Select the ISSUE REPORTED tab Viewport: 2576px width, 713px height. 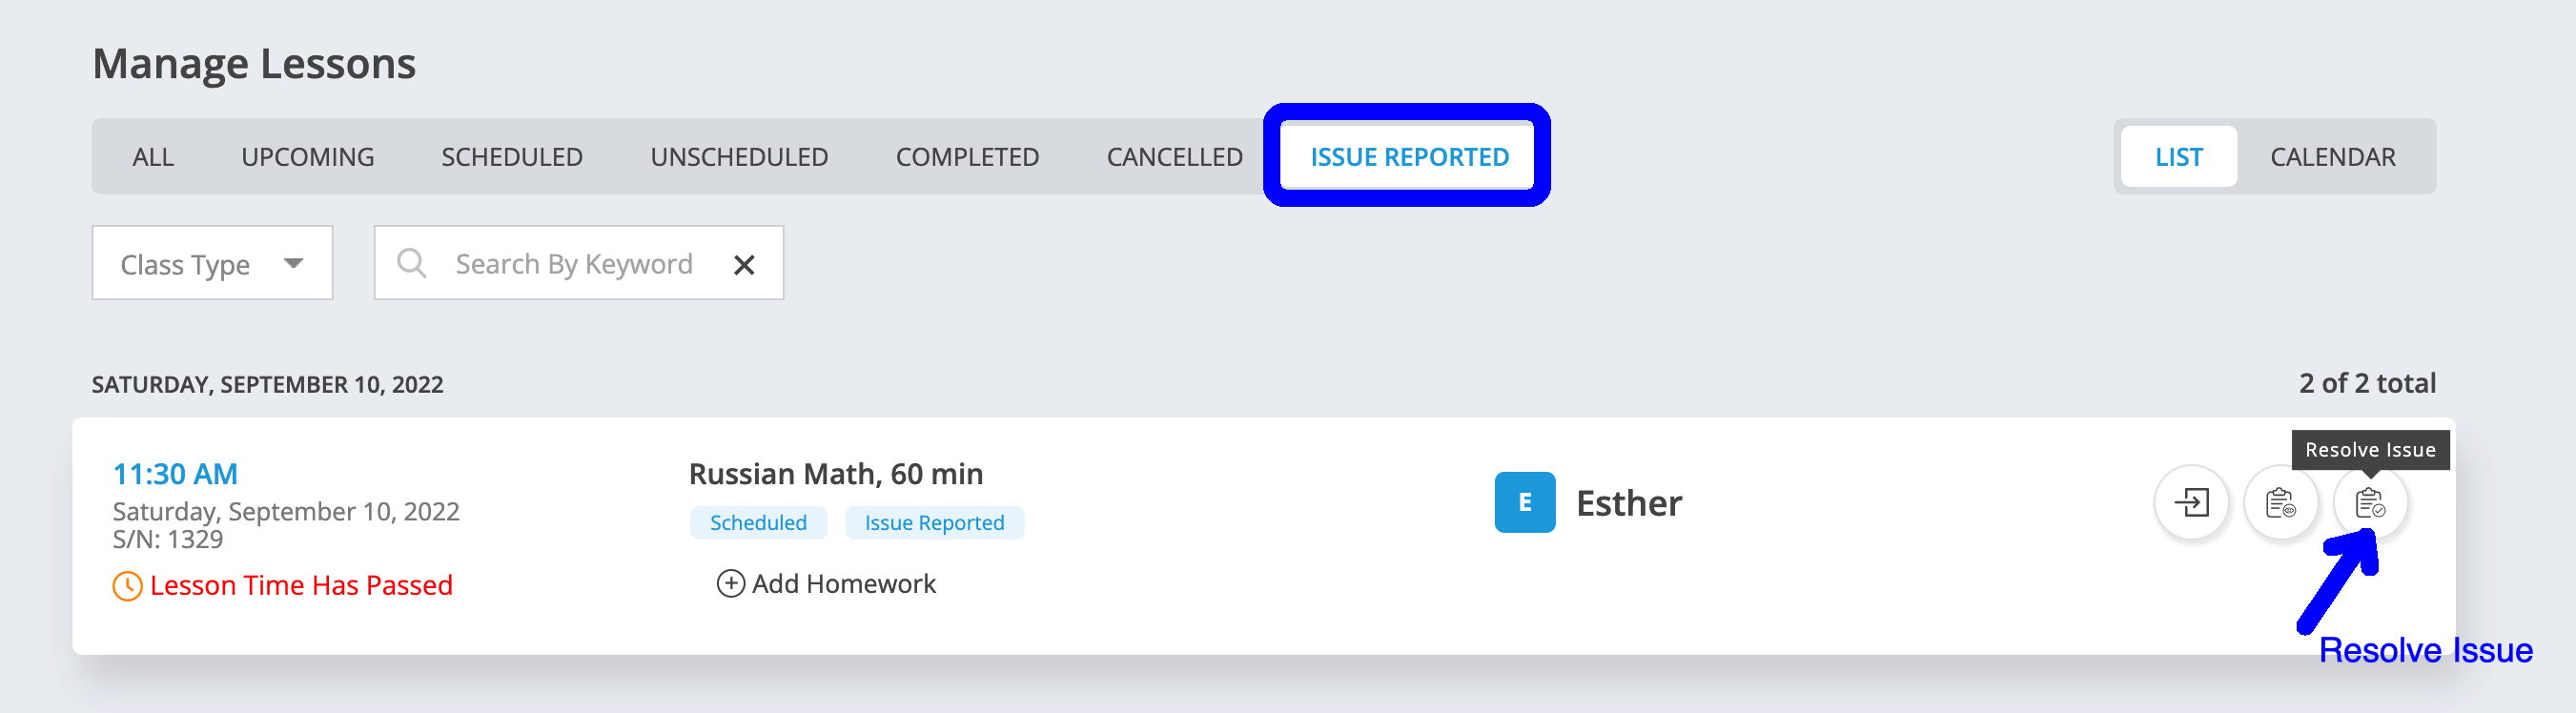pyautogui.click(x=1408, y=157)
